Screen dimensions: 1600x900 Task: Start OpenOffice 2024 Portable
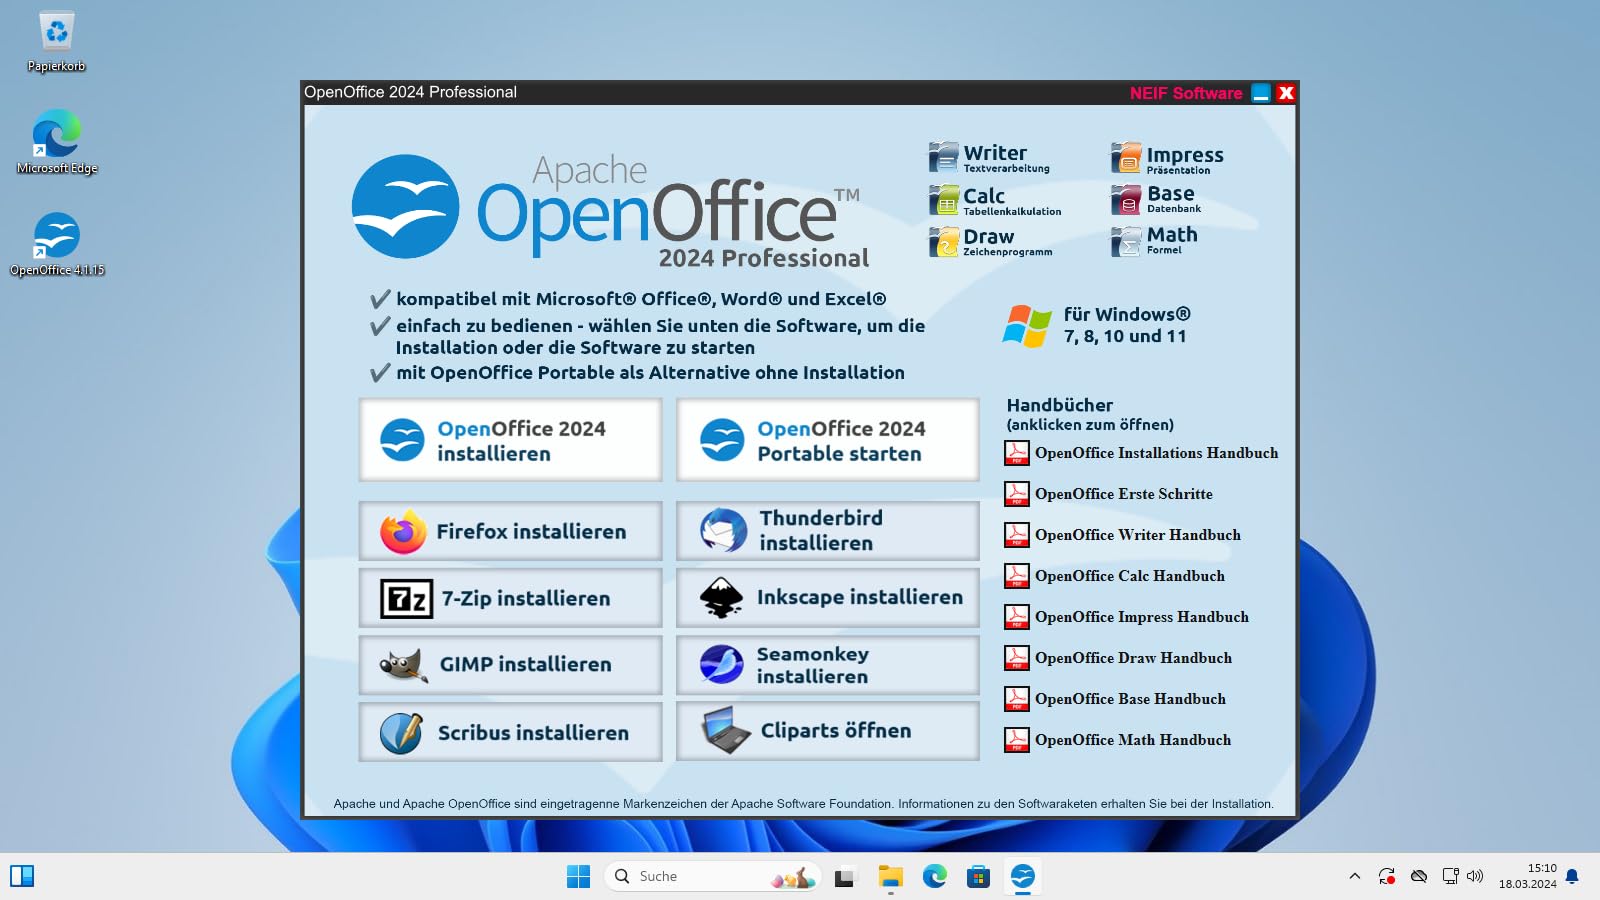(828, 440)
